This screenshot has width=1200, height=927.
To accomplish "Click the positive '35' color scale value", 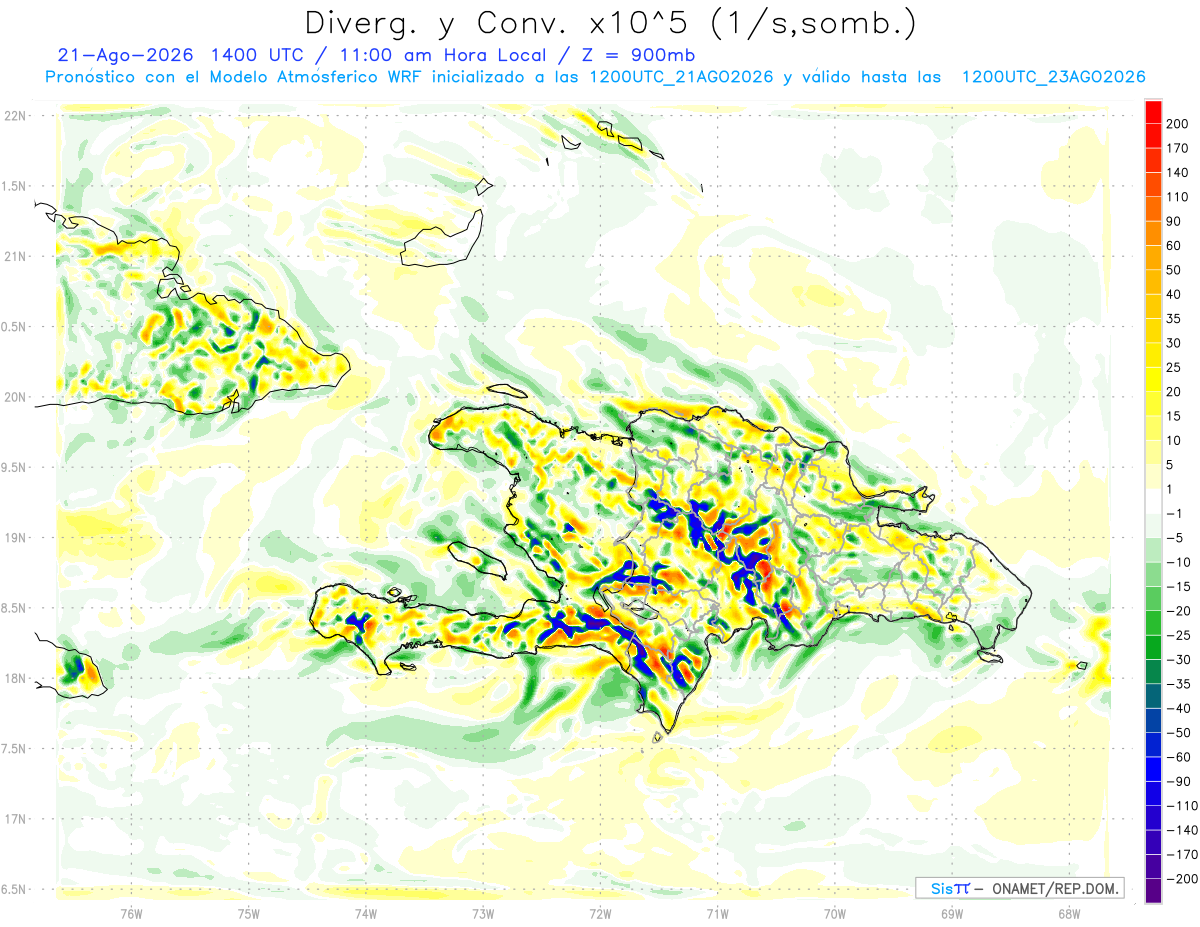I will pos(1174,319).
